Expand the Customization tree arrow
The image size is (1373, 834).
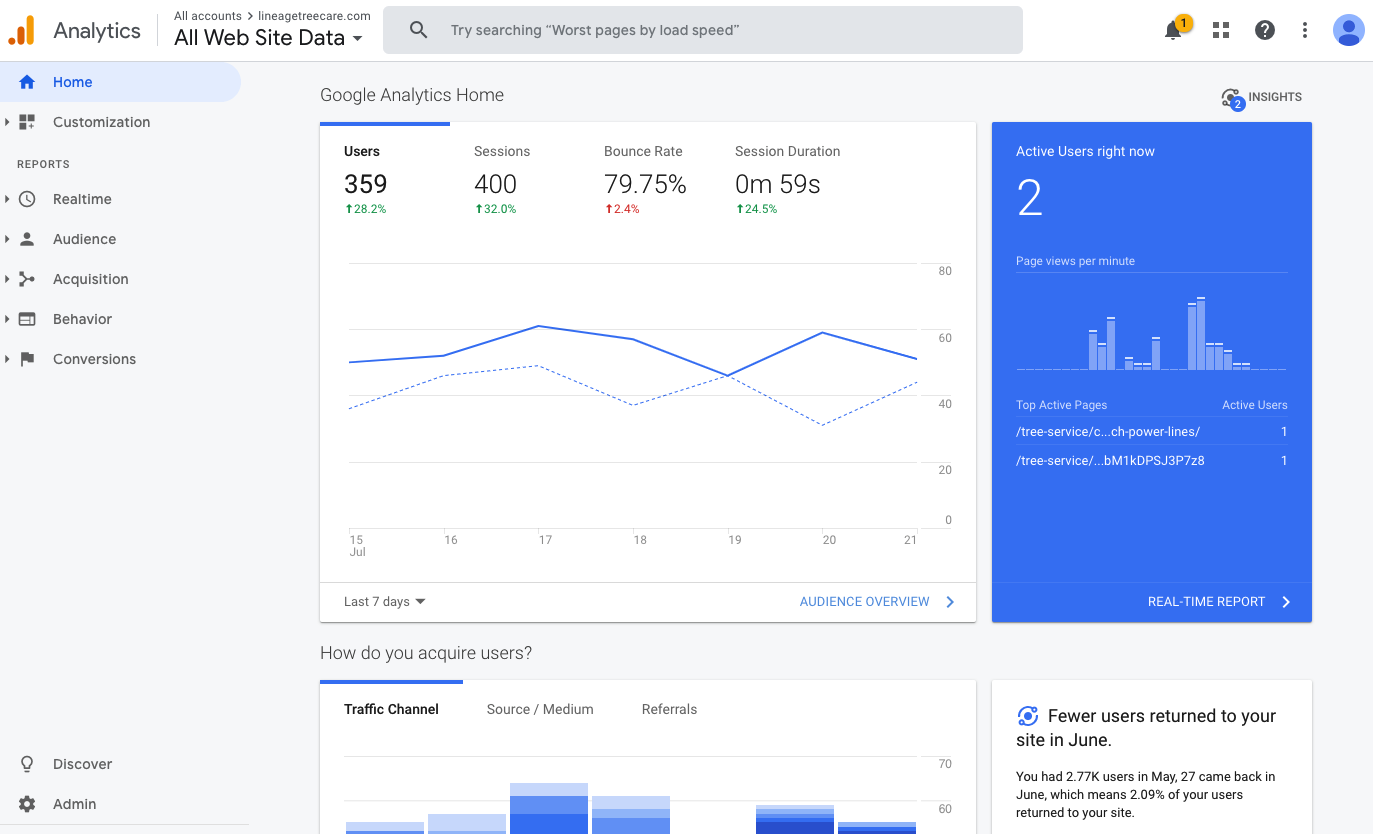[7, 122]
